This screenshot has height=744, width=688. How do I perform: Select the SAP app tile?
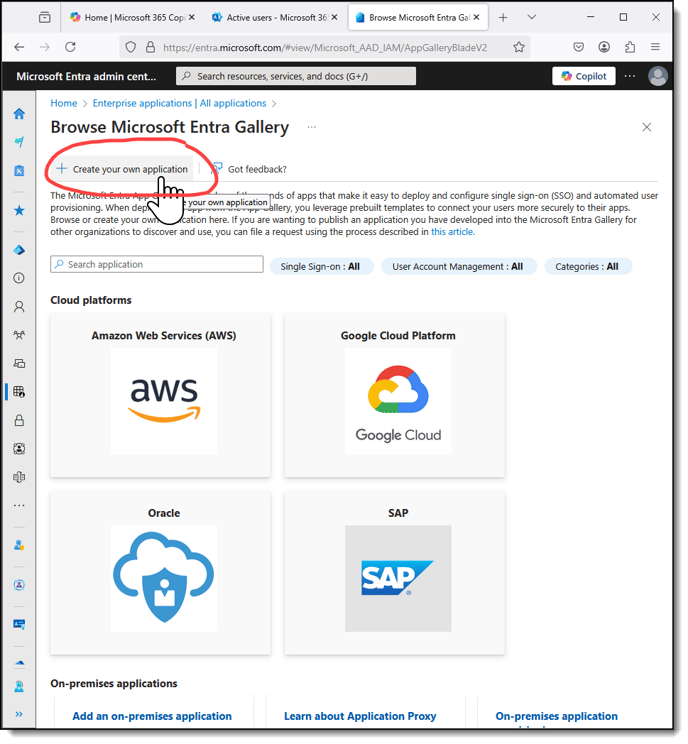point(395,573)
